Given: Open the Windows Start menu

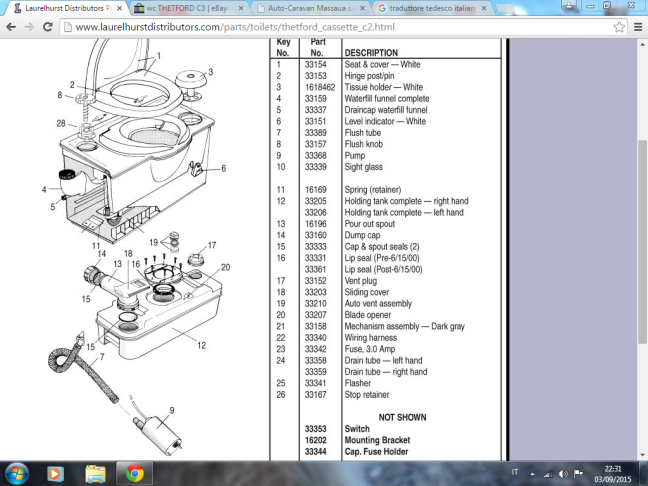Looking at the screenshot, I should pos(19,472).
